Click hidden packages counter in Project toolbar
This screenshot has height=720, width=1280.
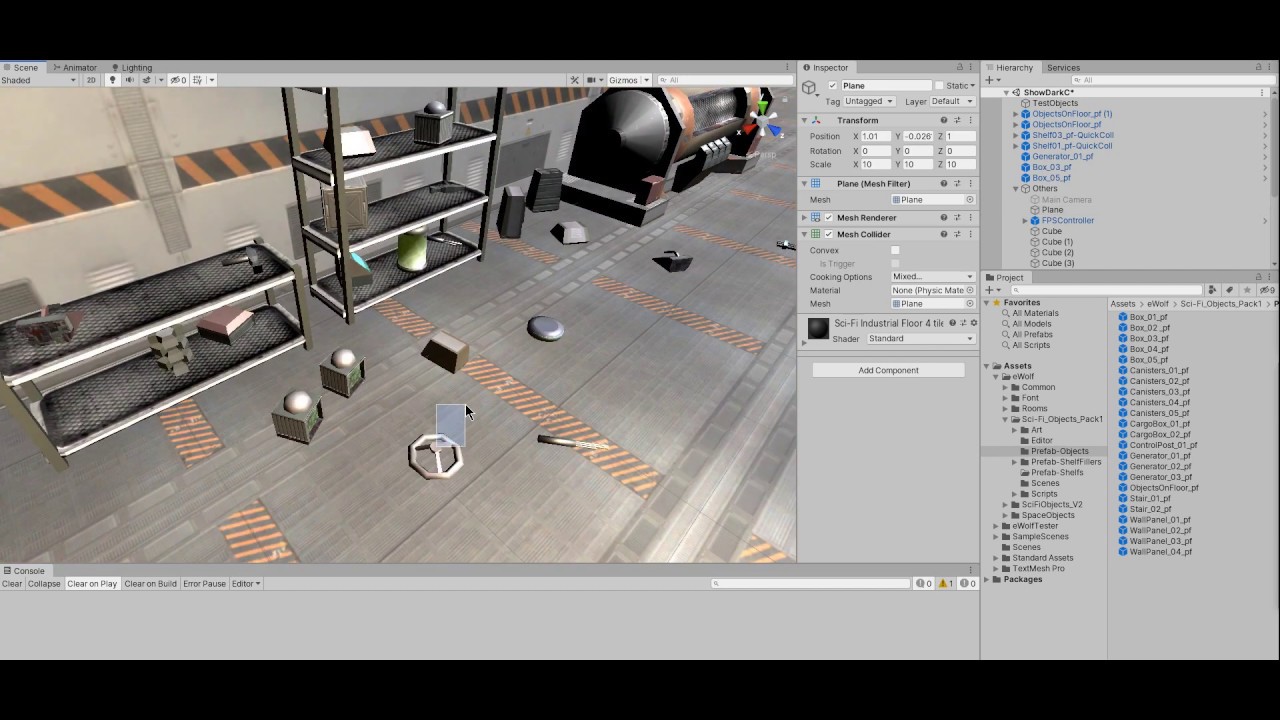1267,290
